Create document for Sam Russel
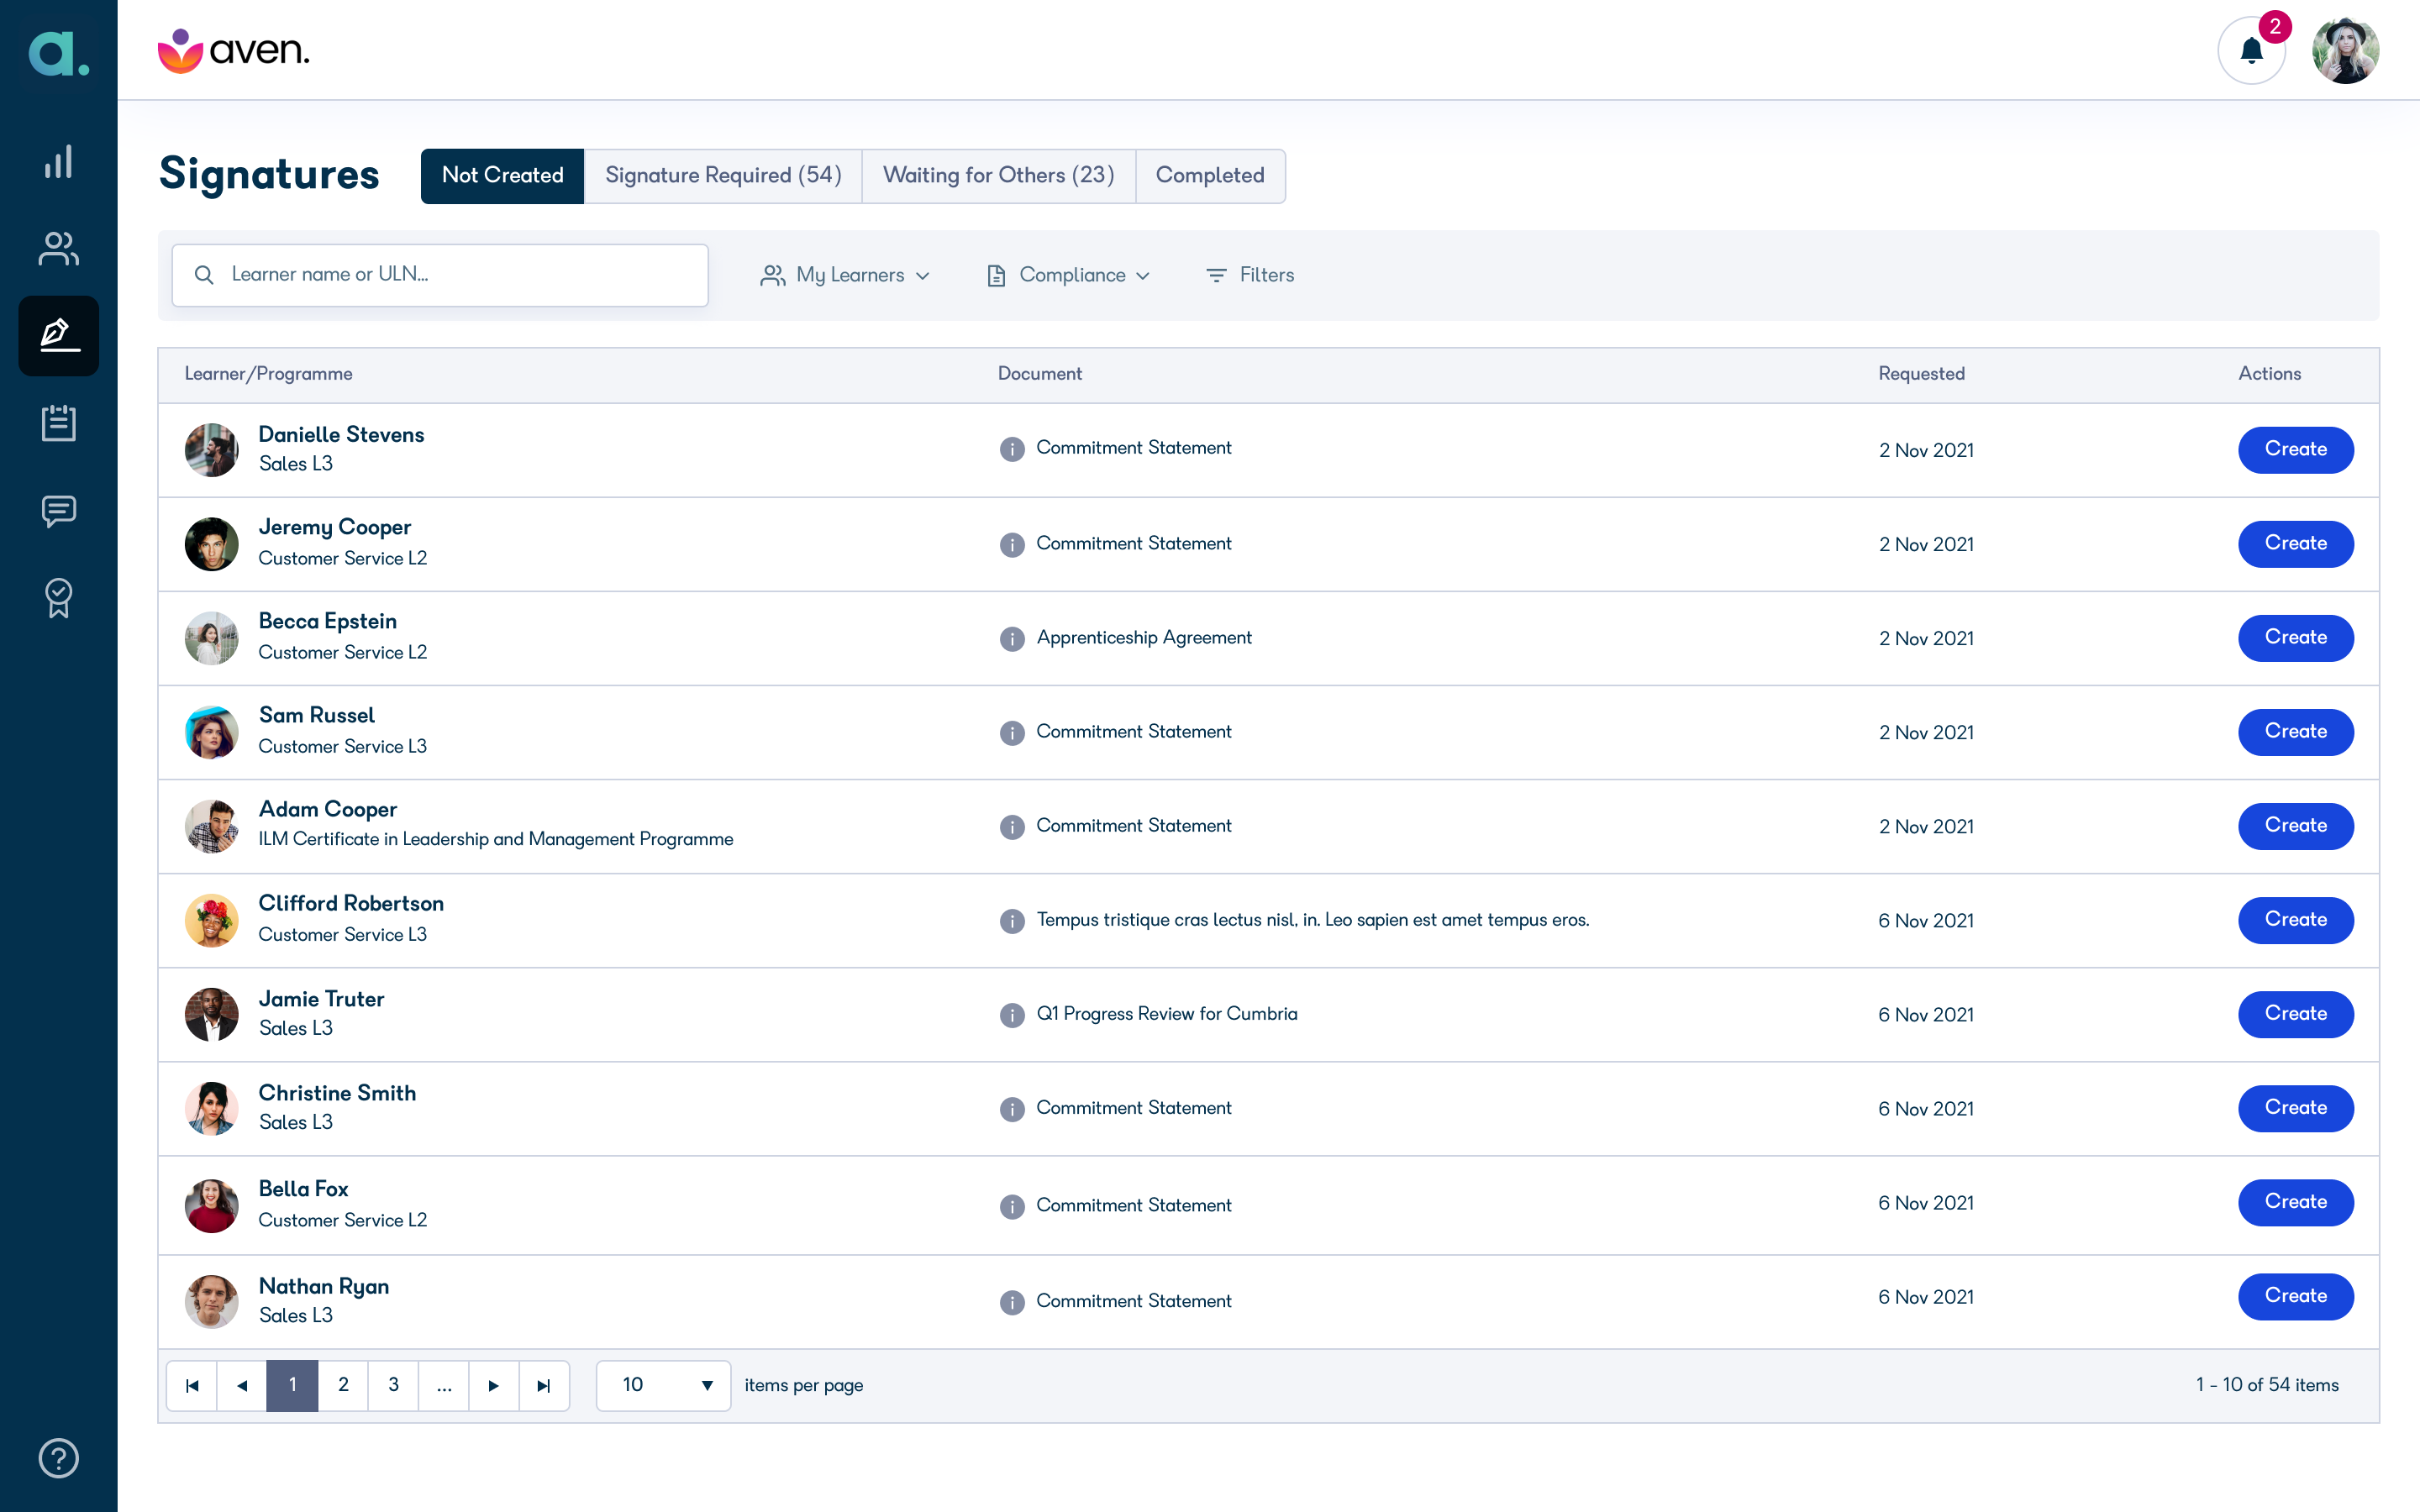2420x1512 pixels. [x=2295, y=731]
